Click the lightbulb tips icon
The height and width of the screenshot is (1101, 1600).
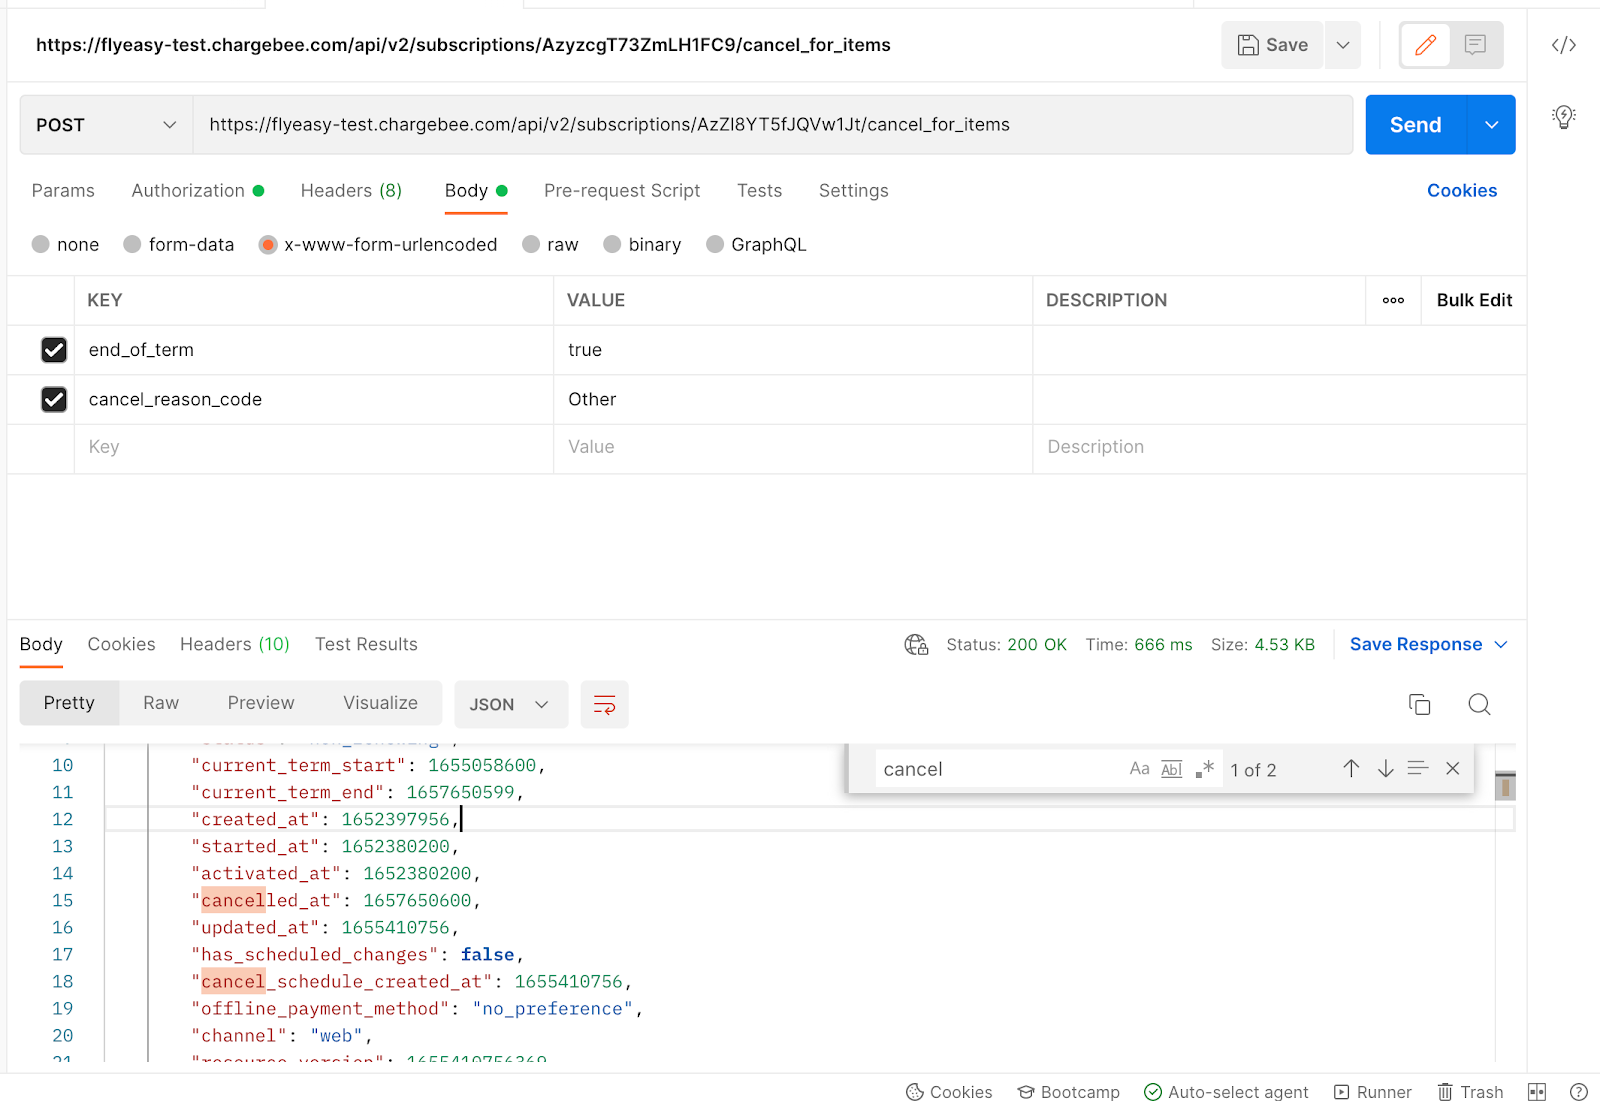[1563, 116]
